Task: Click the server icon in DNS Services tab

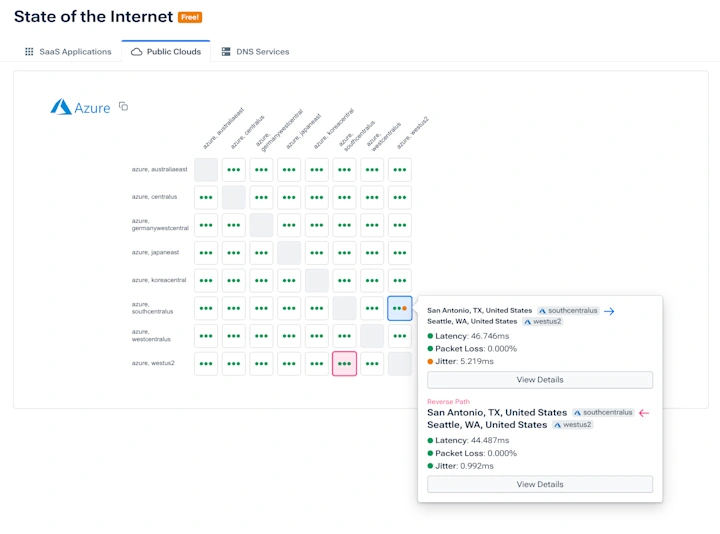Action: [x=226, y=51]
